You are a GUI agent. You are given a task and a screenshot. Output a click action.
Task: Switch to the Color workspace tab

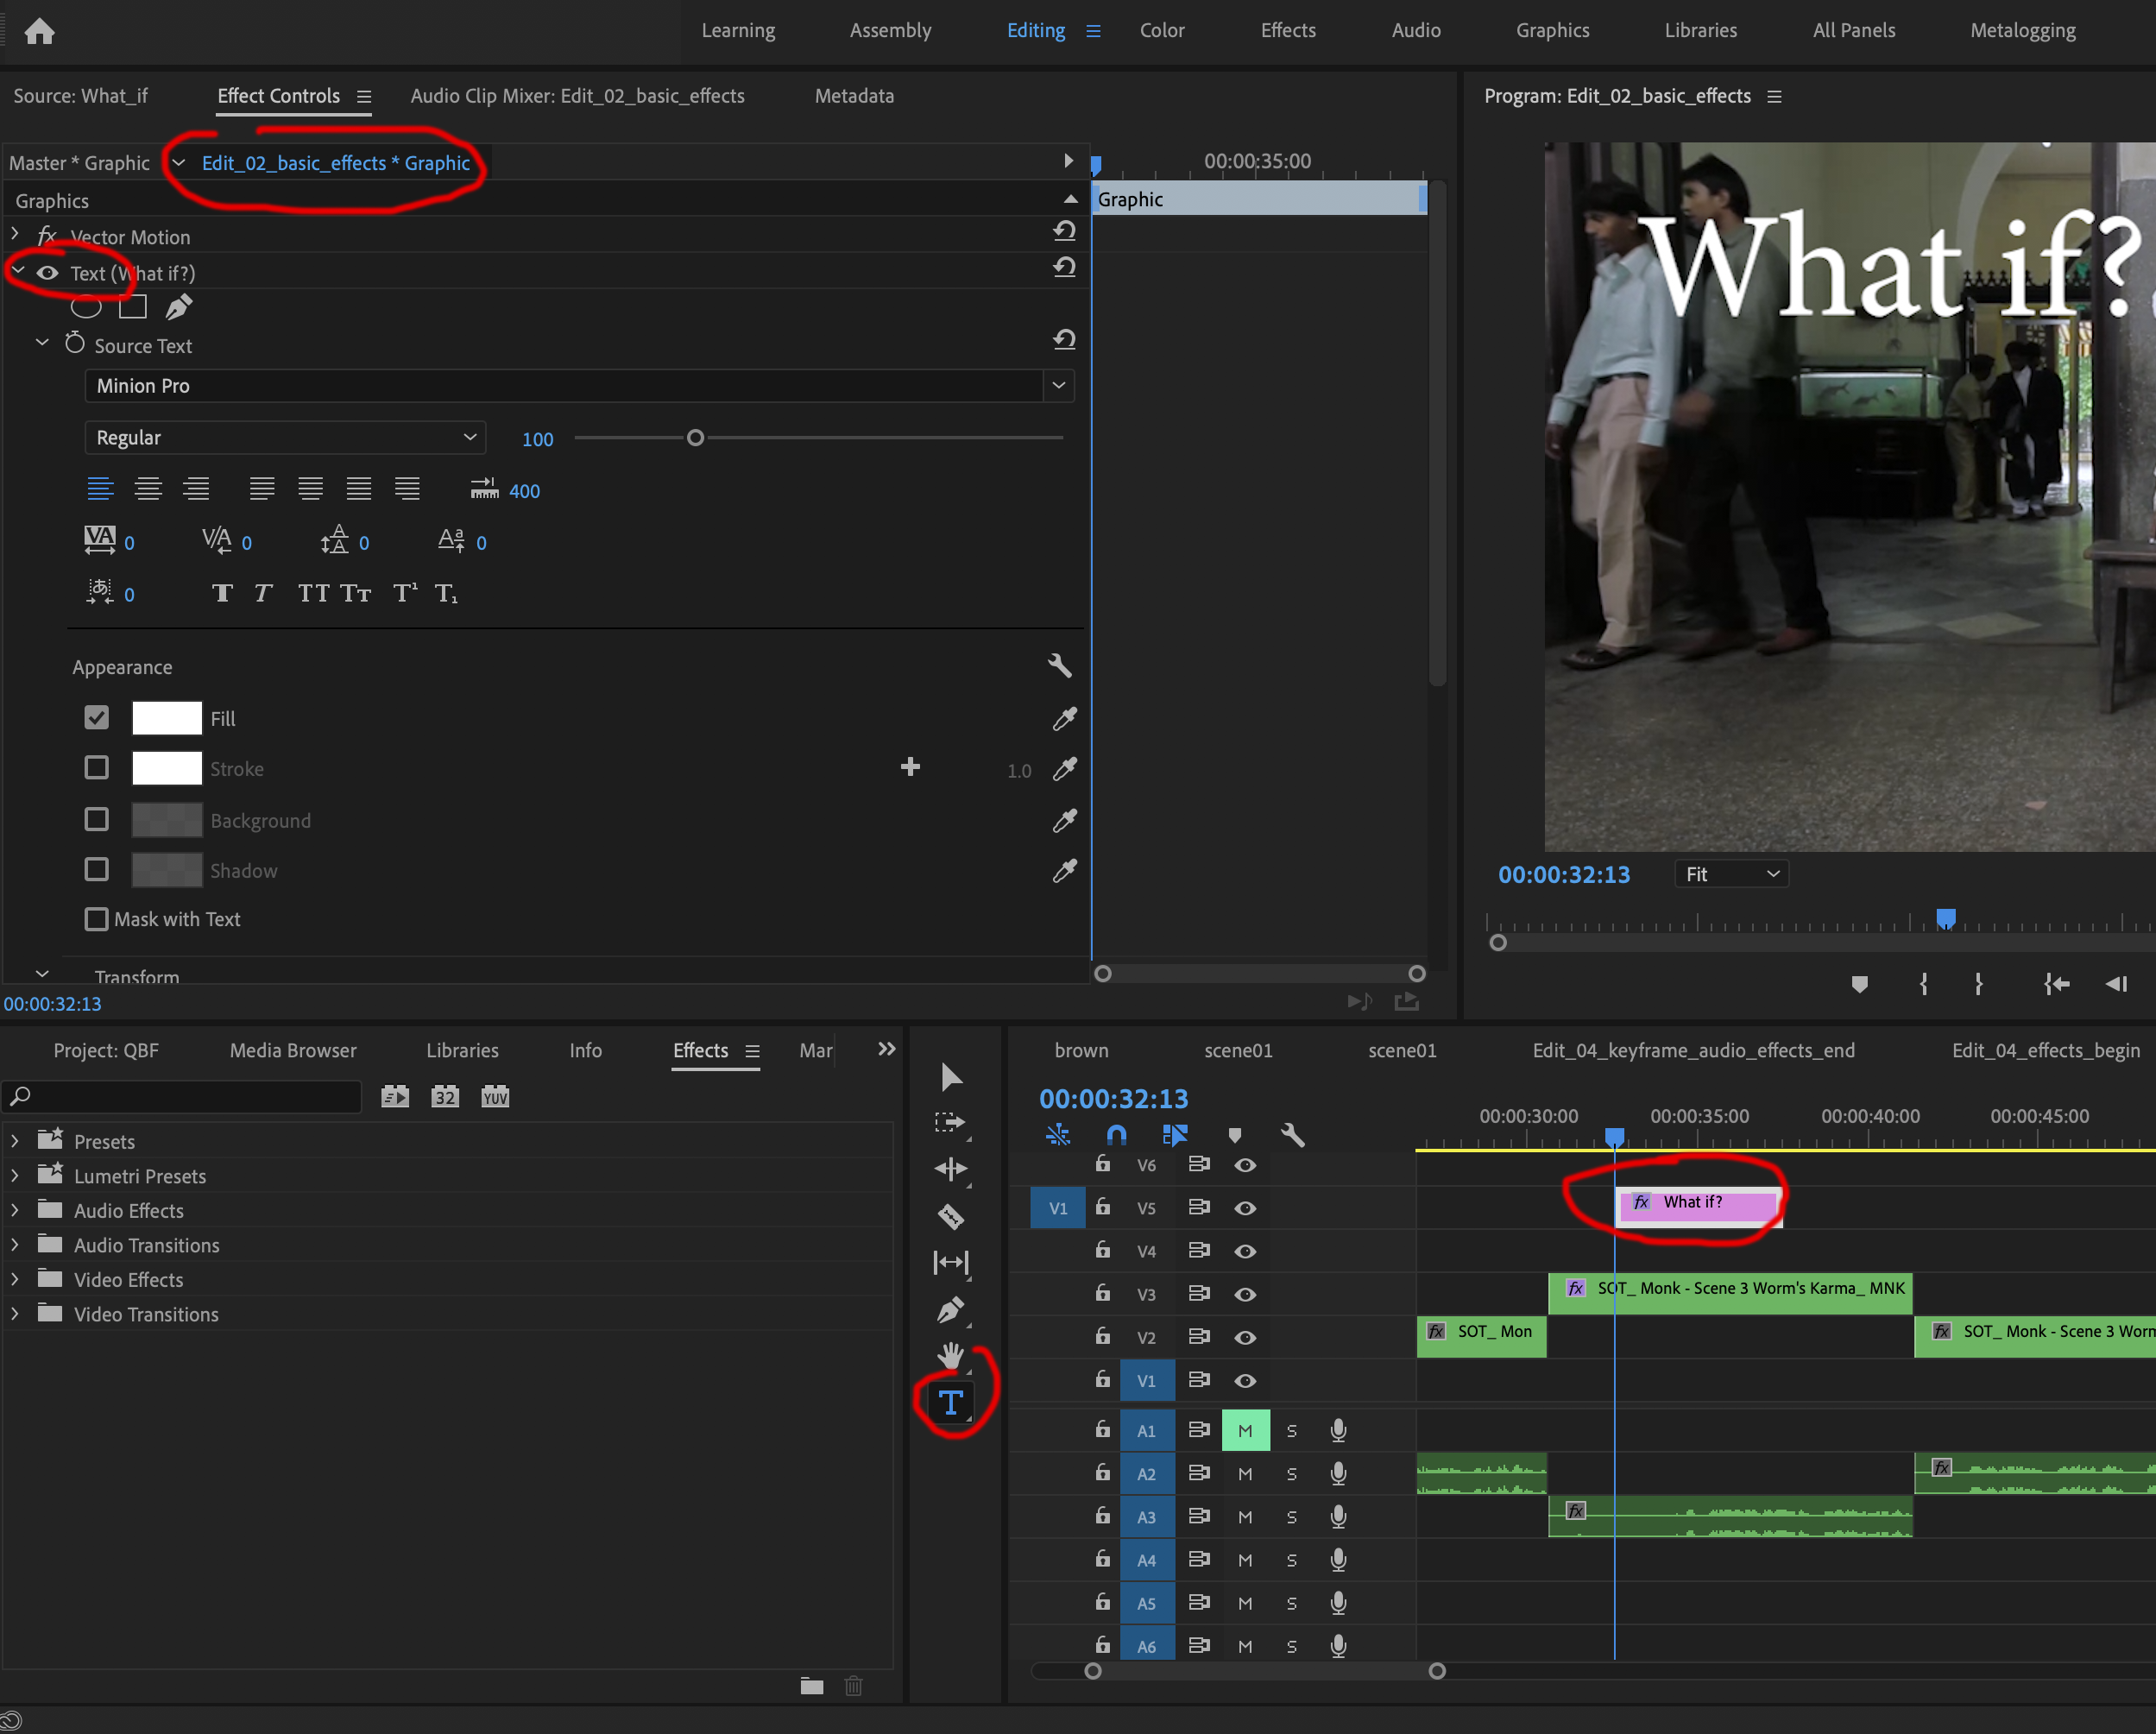tap(1161, 30)
